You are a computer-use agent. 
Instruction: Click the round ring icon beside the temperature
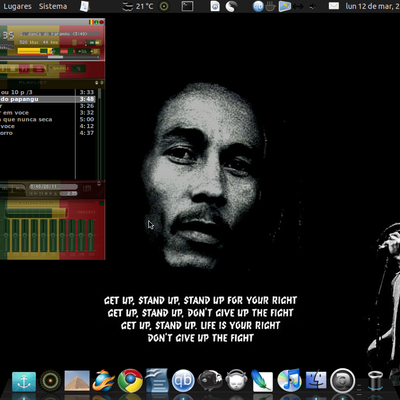[164, 6]
